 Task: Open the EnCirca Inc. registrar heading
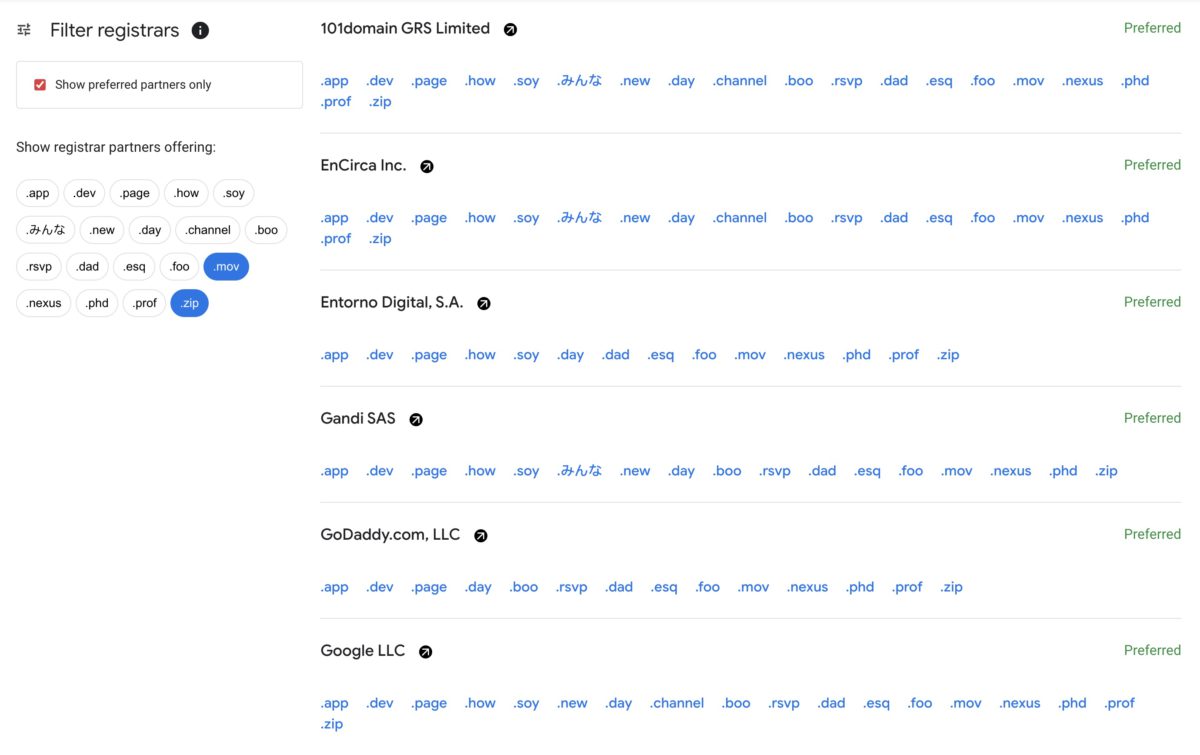[363, 165]
